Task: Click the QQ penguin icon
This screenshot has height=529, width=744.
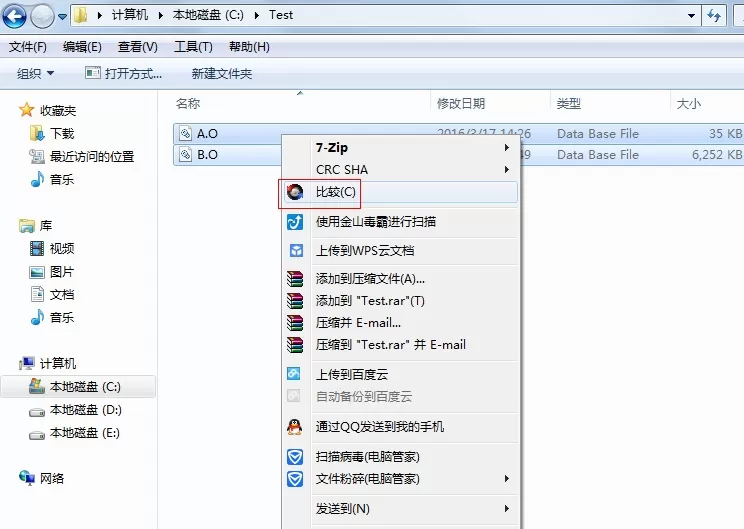Action: click(x=295, y=427)
